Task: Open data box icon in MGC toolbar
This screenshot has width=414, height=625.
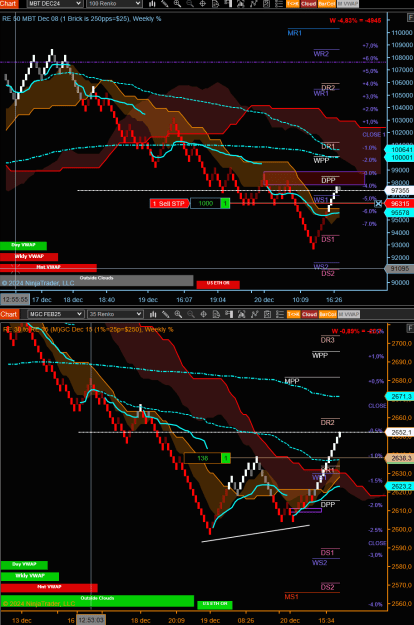Action: point(216,314)
